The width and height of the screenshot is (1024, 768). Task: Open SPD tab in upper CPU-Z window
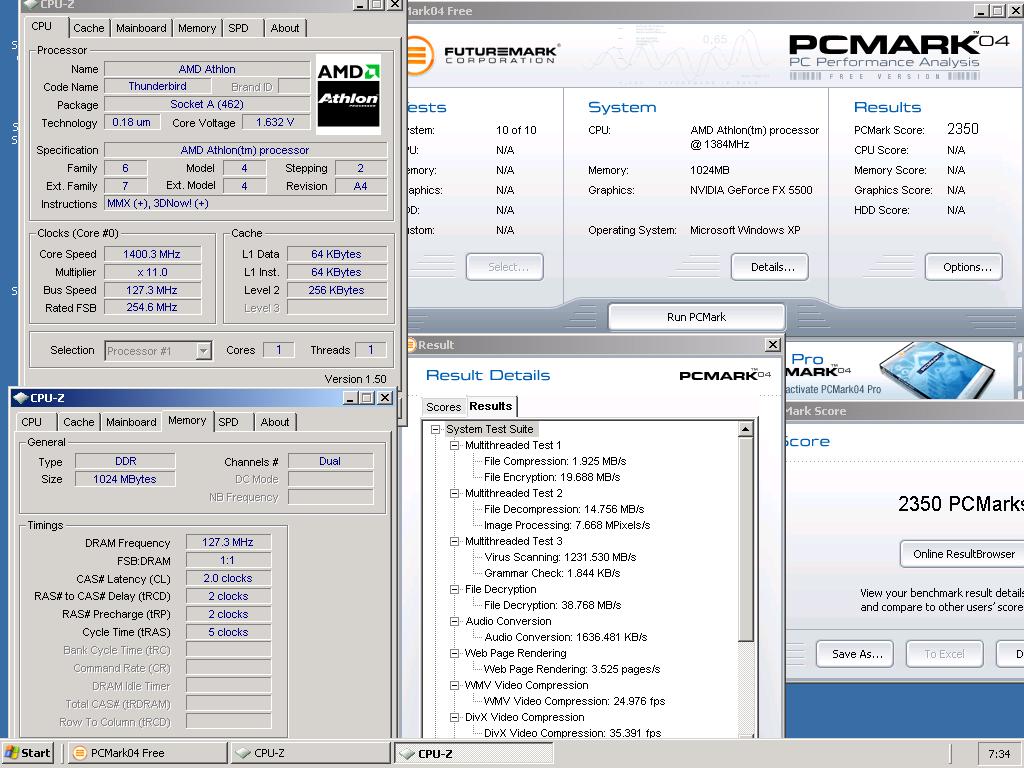point(238,28)
